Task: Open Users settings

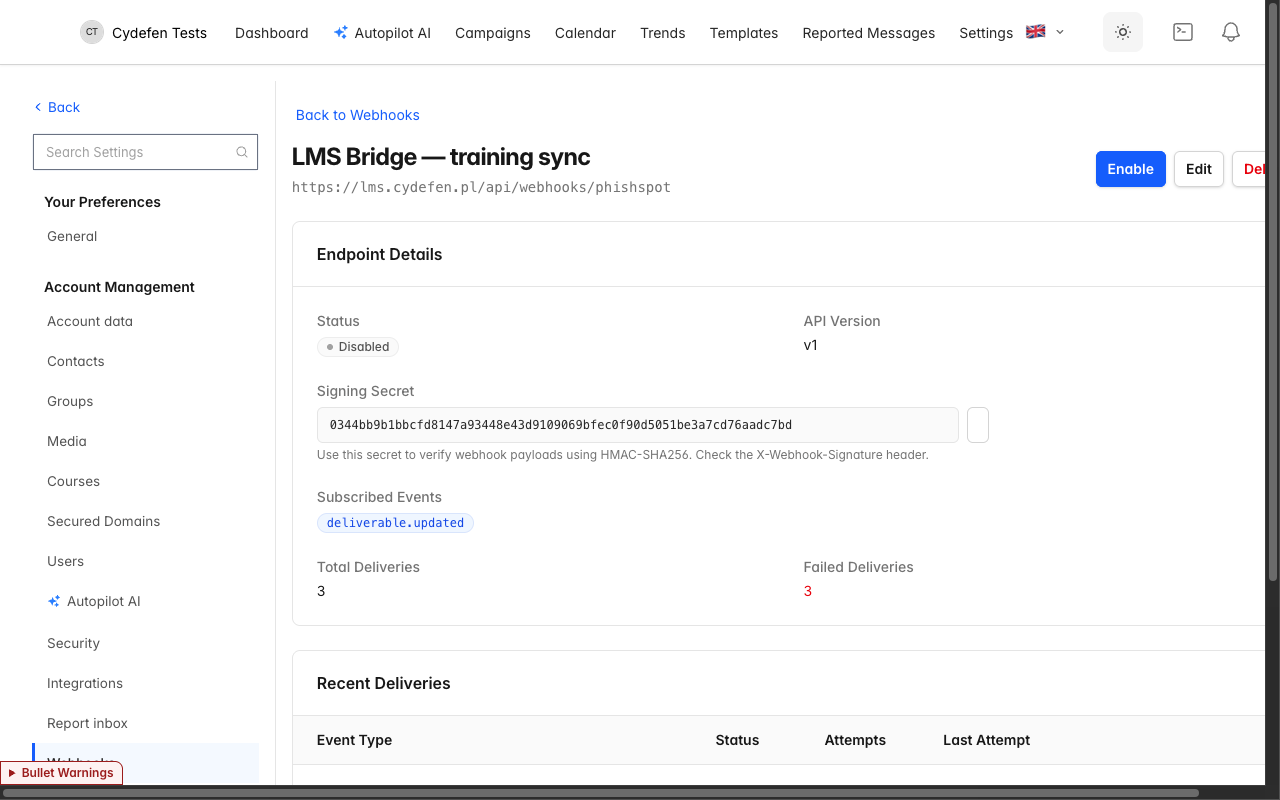Action: (66, 561)
